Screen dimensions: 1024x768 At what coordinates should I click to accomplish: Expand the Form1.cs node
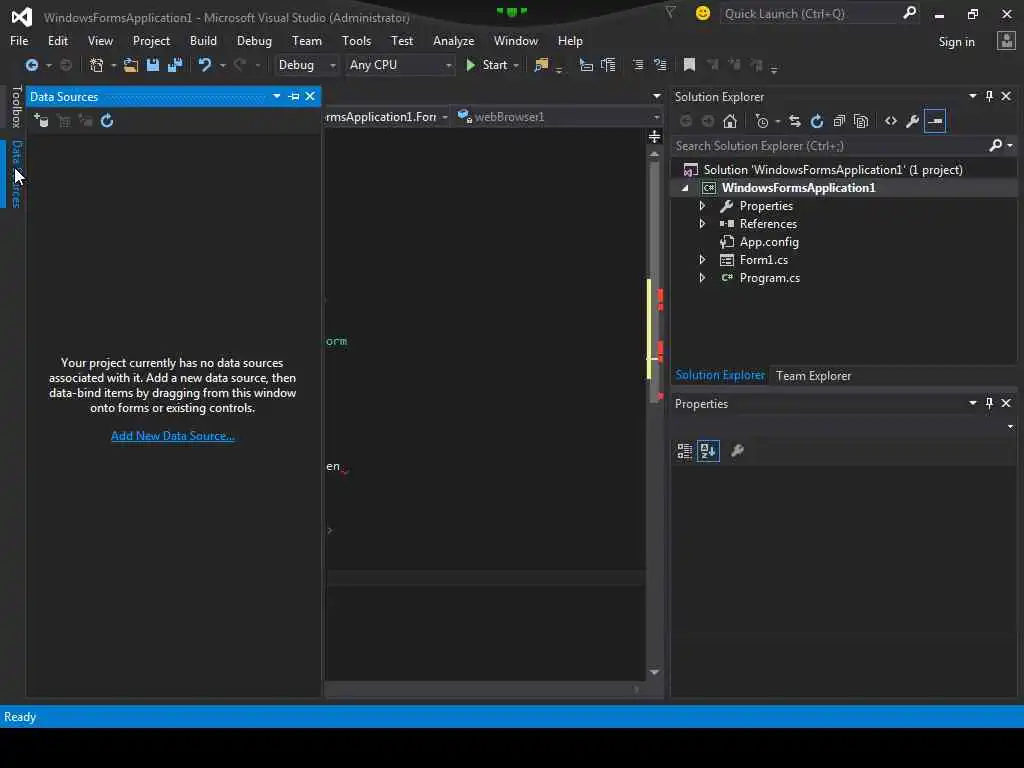702,259
